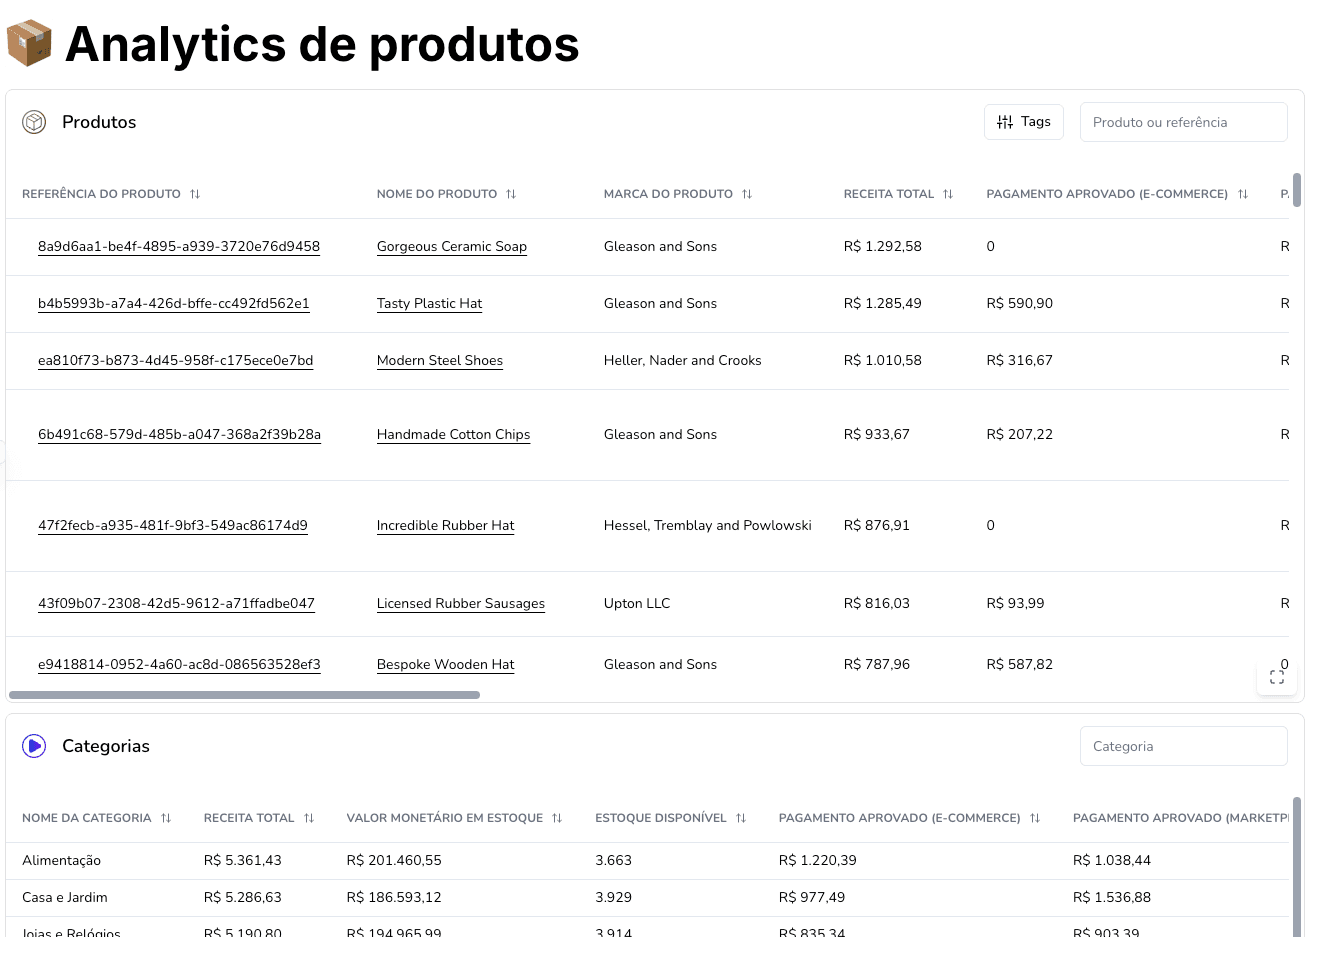1317x957 pixels.
Task: Open reference 8a9d6aa1-be4f-4895-a939-3720e76d9458
Action: coord(179,247)
